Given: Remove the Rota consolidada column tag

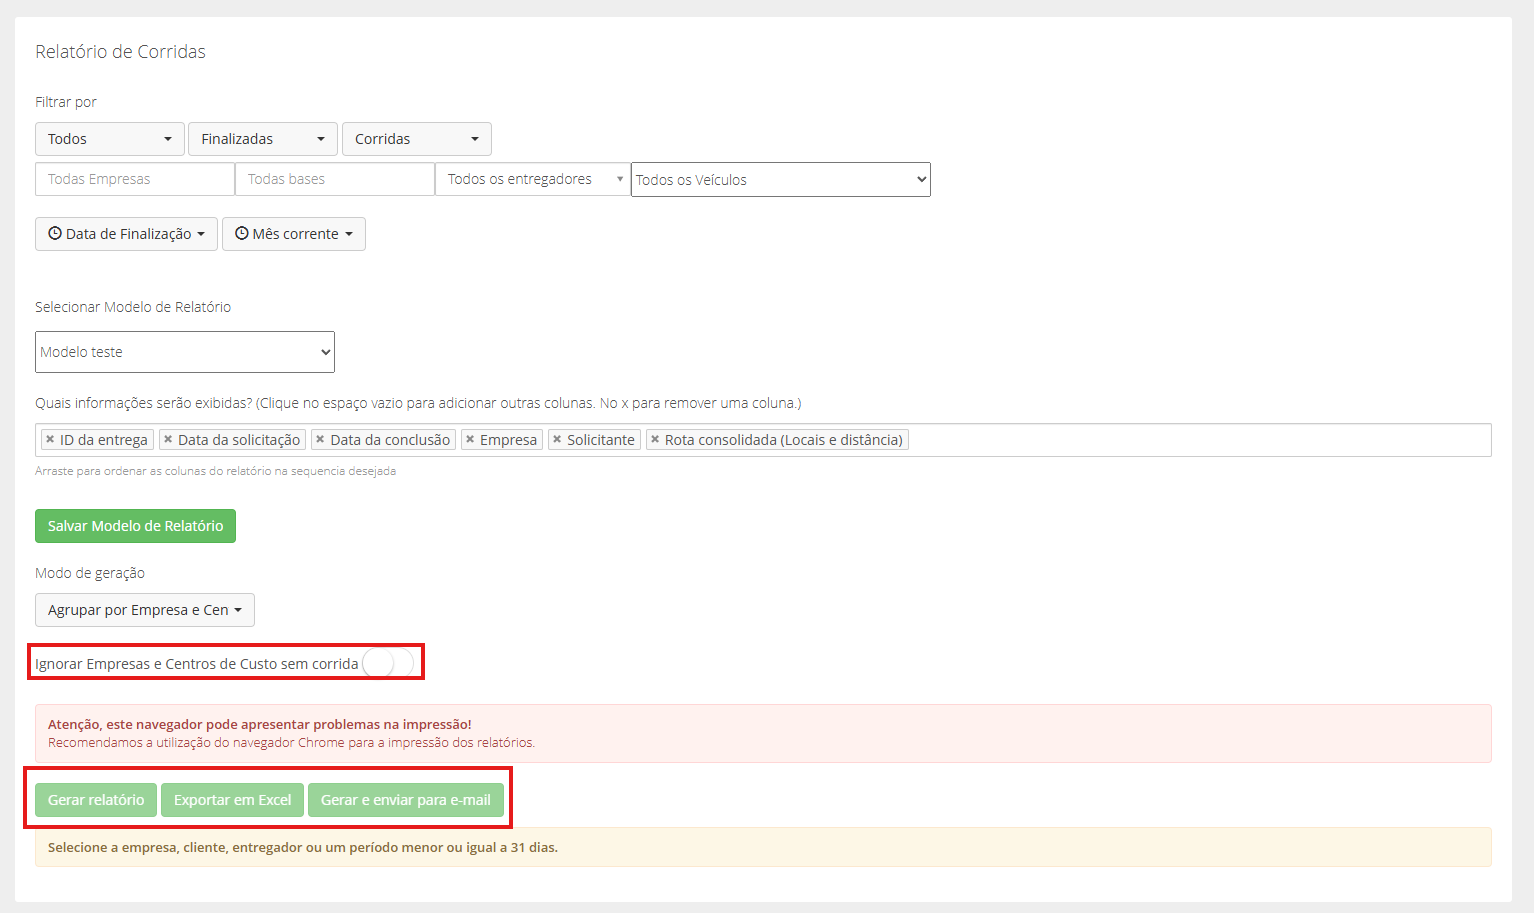Looking at the screenshot, I should (655, 439).
